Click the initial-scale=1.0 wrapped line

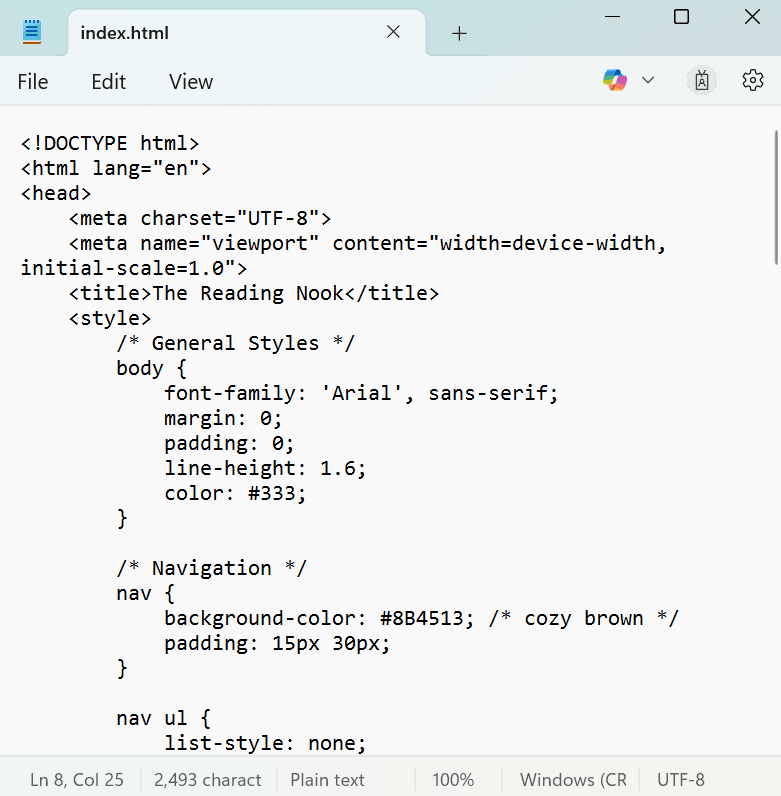point(134,268)
